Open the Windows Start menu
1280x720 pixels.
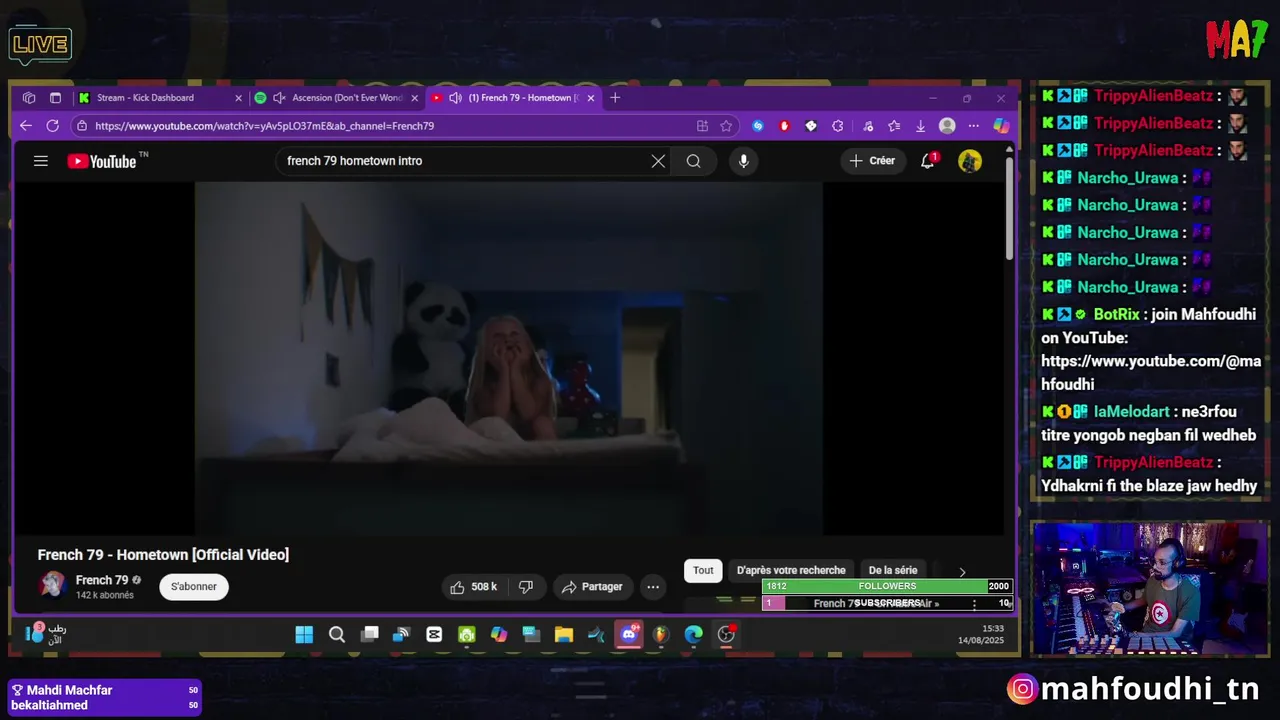tap(304, 634)
